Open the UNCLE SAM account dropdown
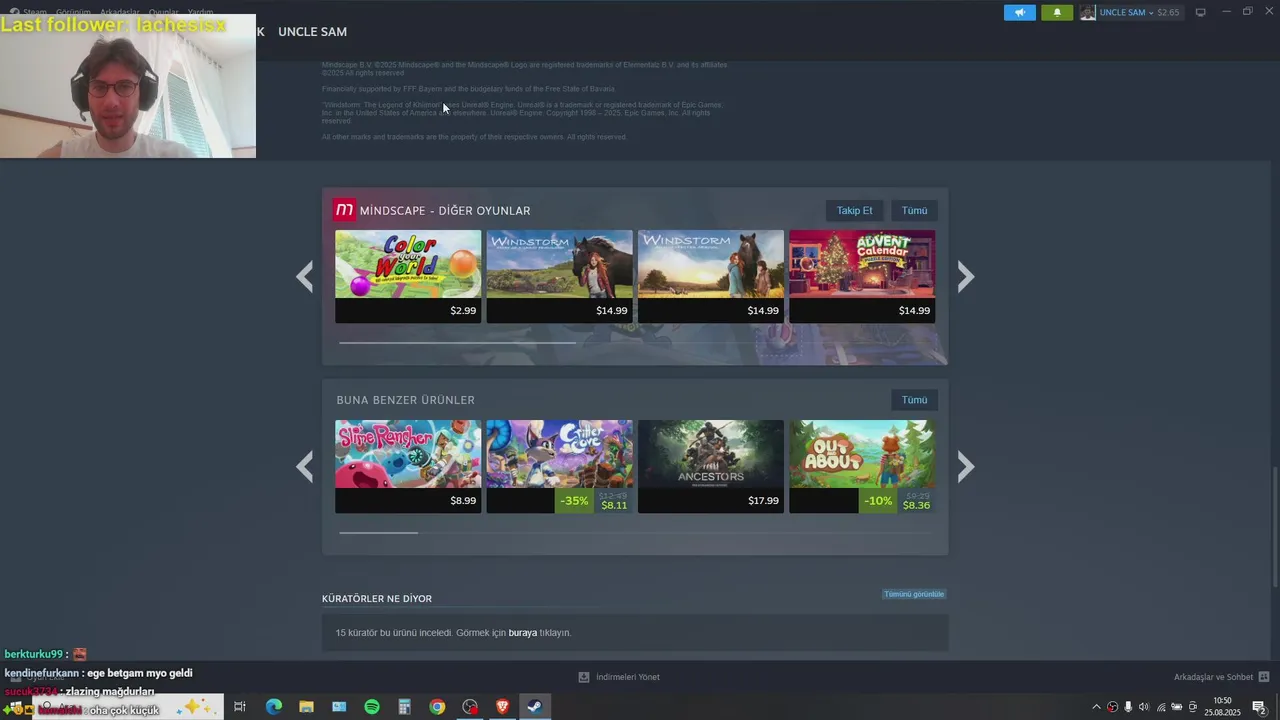The width and height of the screenshot is (1280, 720). pyautogui.click(x=1126, y=13)
